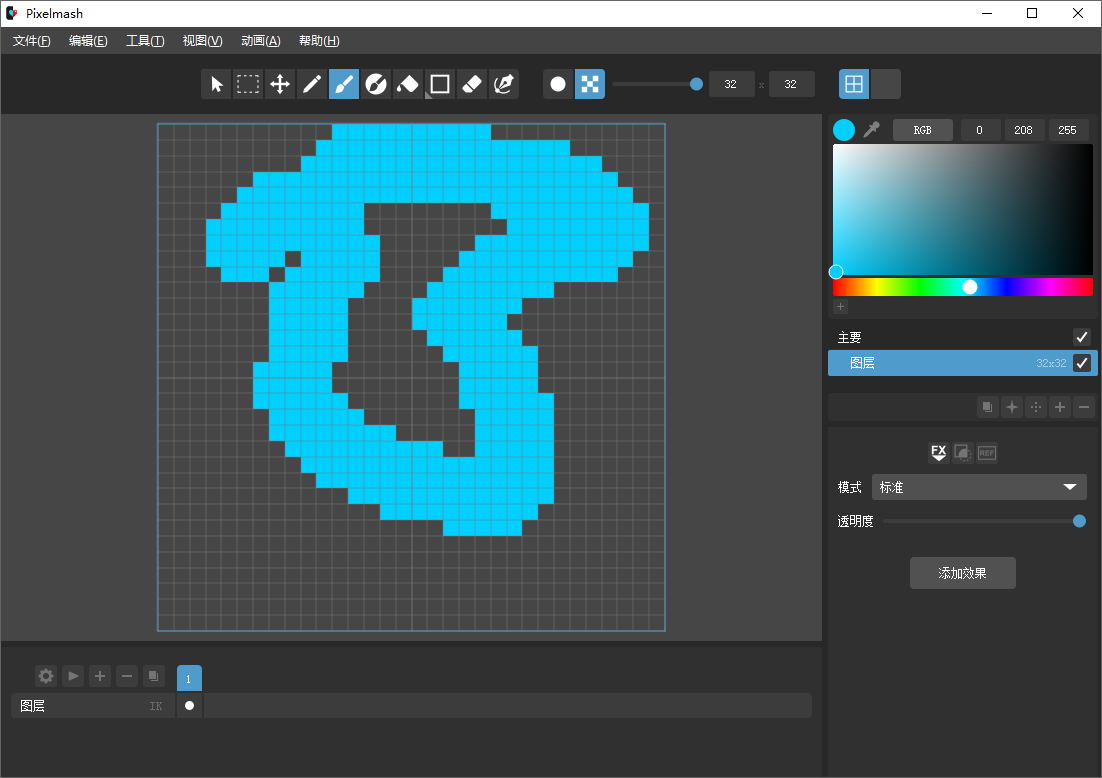Open the 编辑(E) menu
Viewport: 1102px width, 778px height.
(x=88, y=41)
